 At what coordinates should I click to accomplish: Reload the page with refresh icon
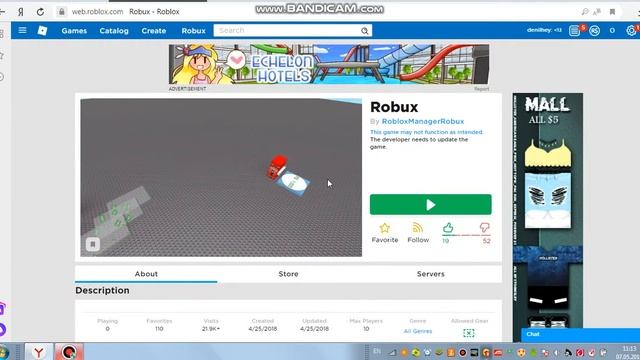point(40,12)
